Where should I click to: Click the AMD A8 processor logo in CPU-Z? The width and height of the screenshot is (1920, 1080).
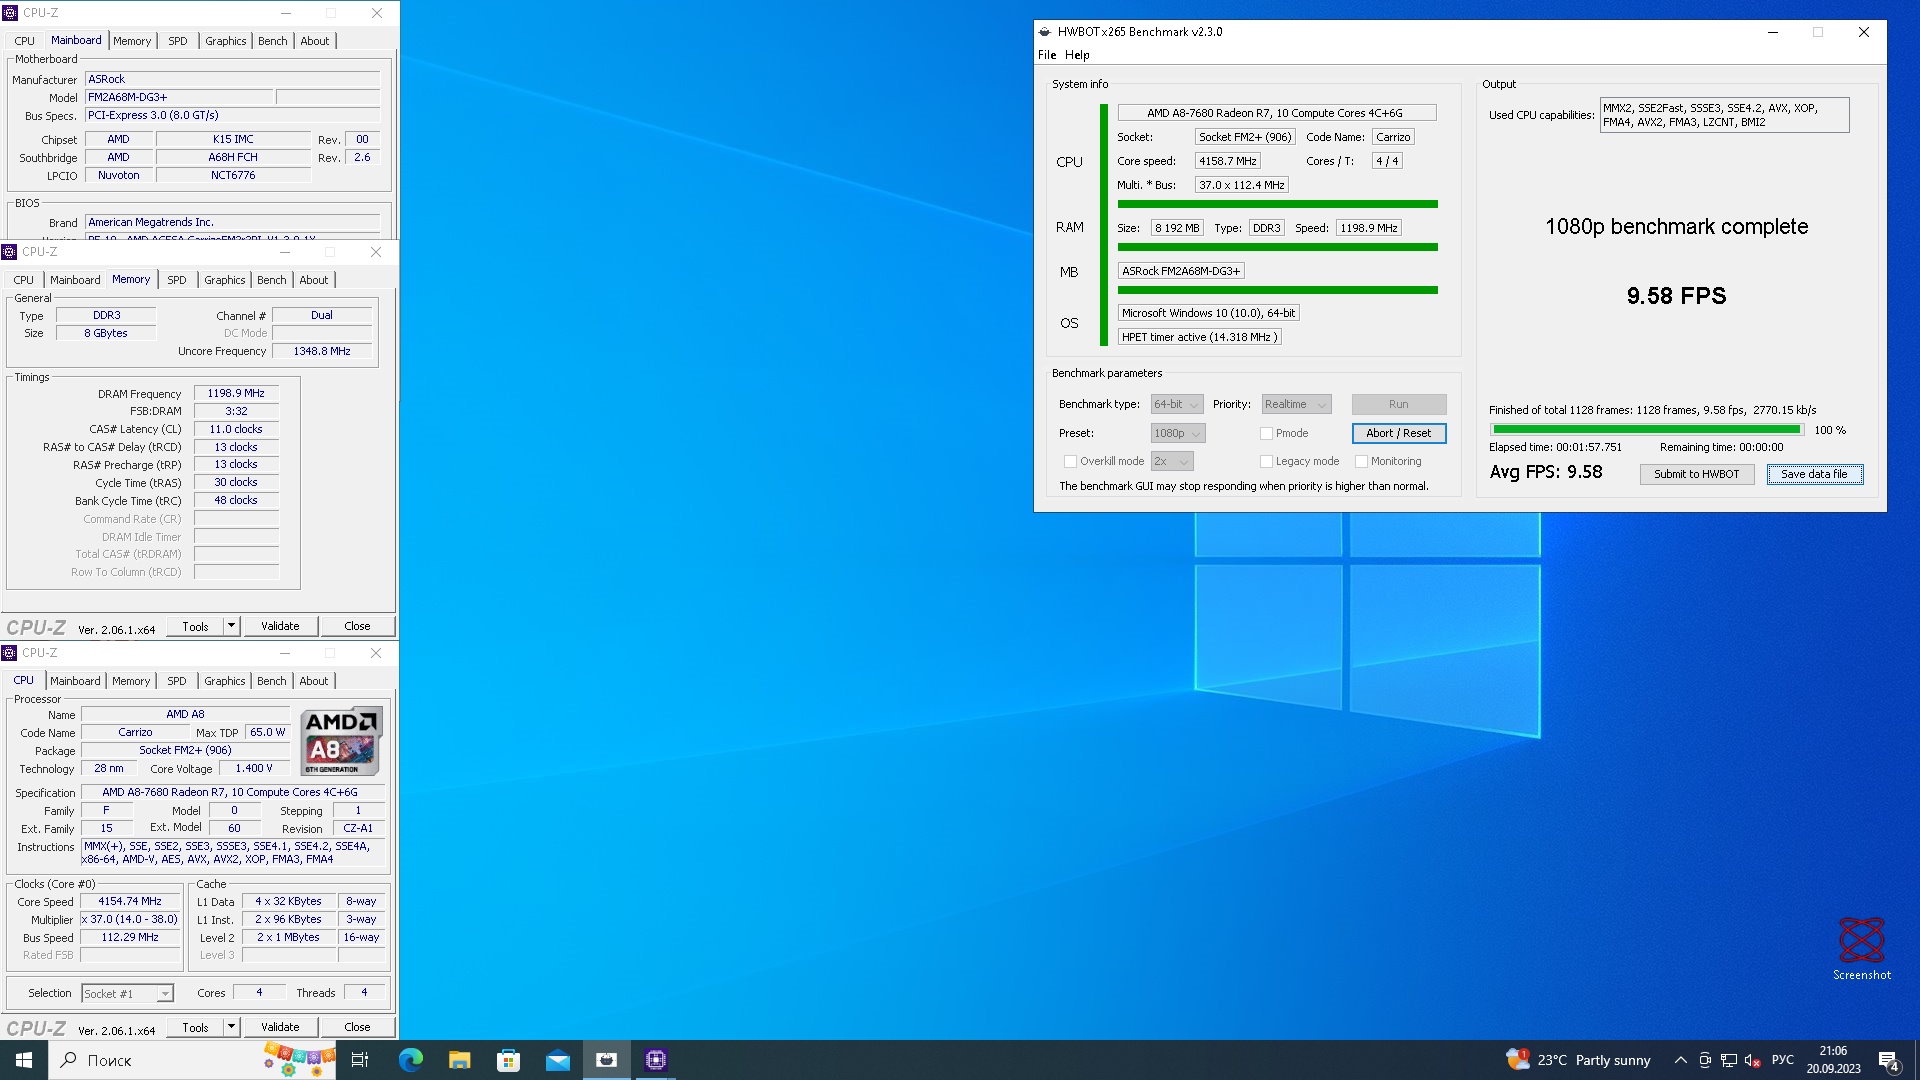pos(341,741)
